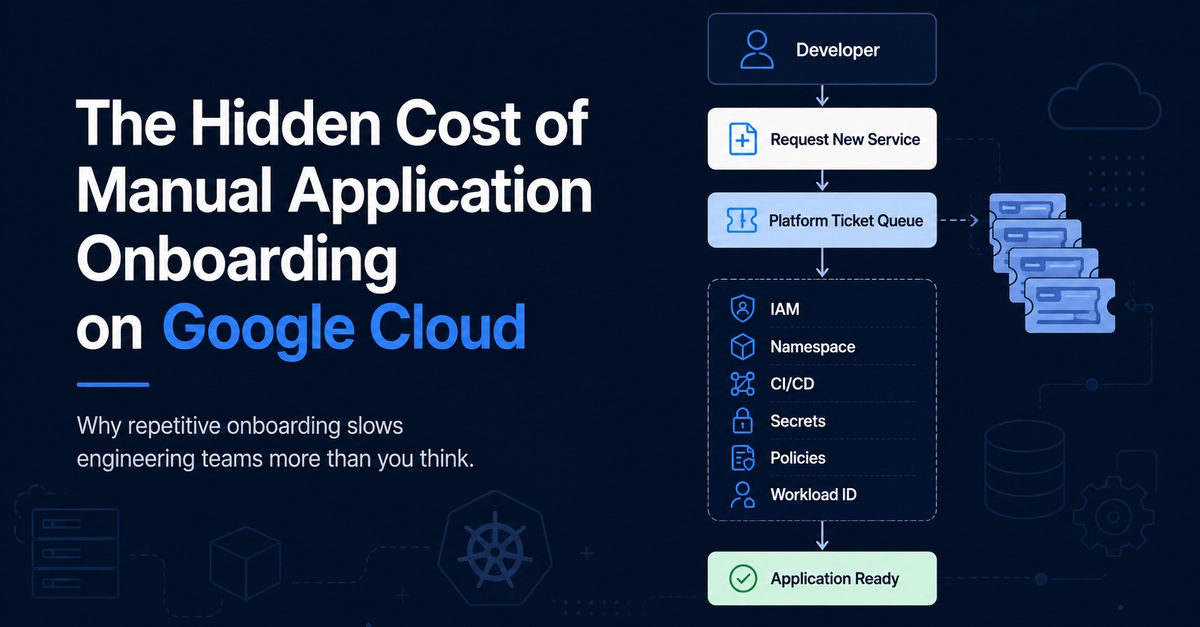Click the Secrets label
Viewport: 1200px width, 627px height.
(x=798, y=421)
